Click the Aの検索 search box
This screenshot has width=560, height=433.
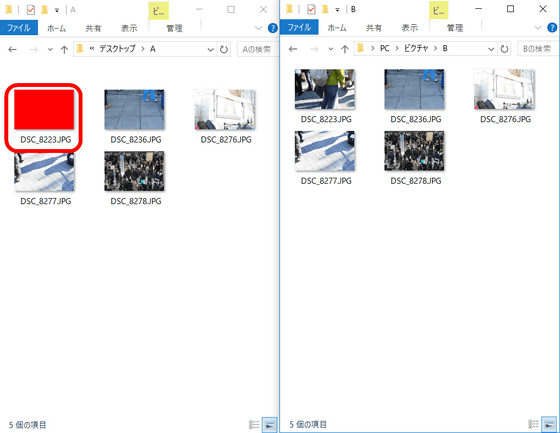point(258,49)
